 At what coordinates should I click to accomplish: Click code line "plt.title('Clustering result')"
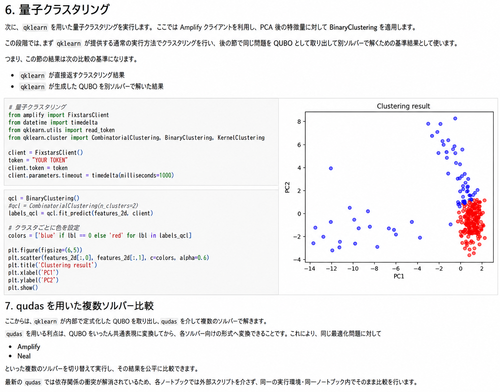(53, 265)
